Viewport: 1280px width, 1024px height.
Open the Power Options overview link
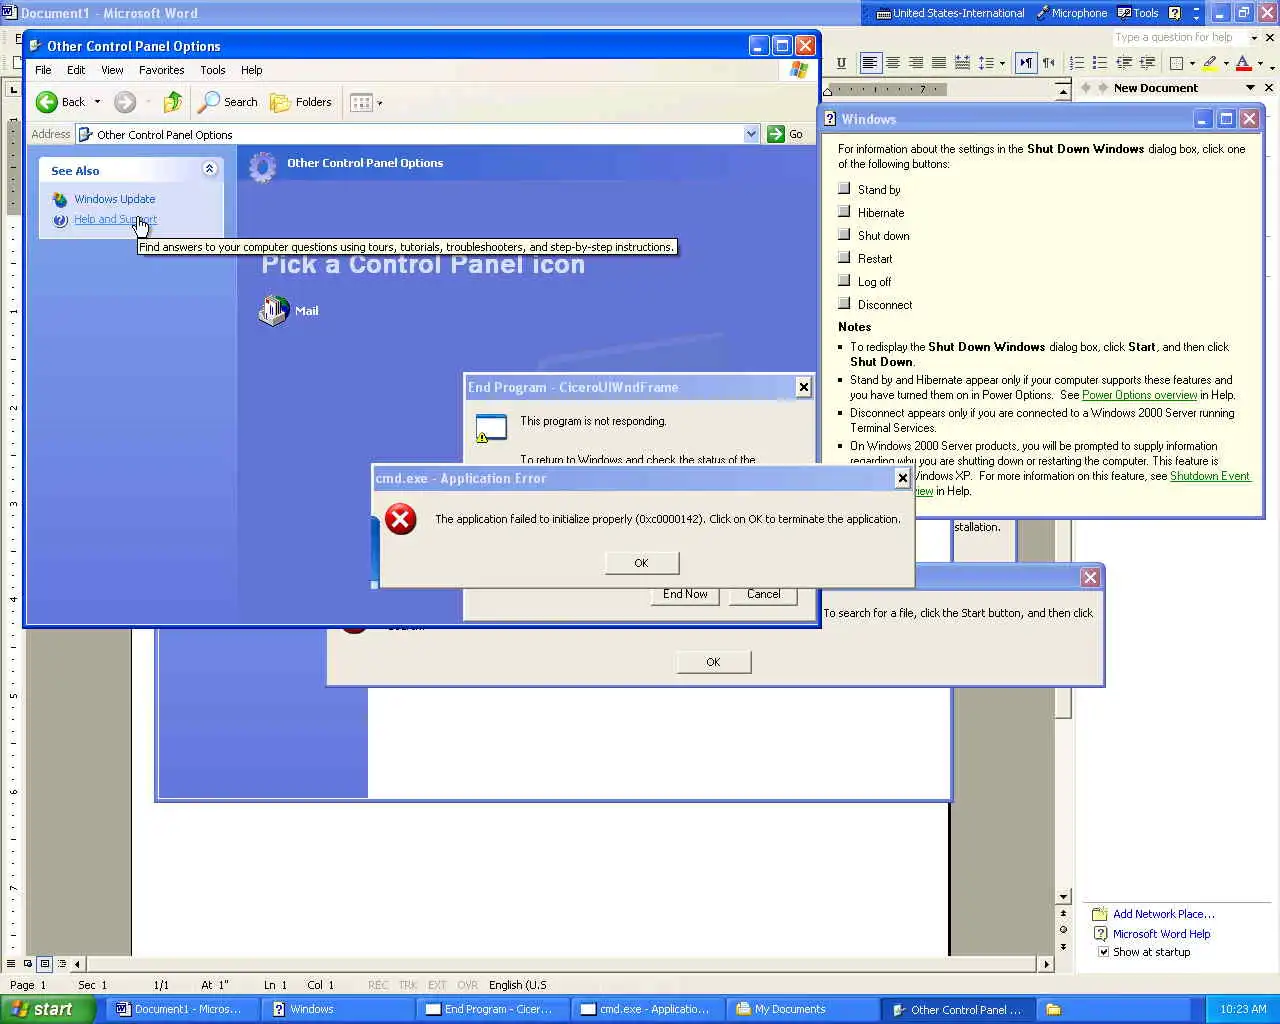(x=1139, y=395)
